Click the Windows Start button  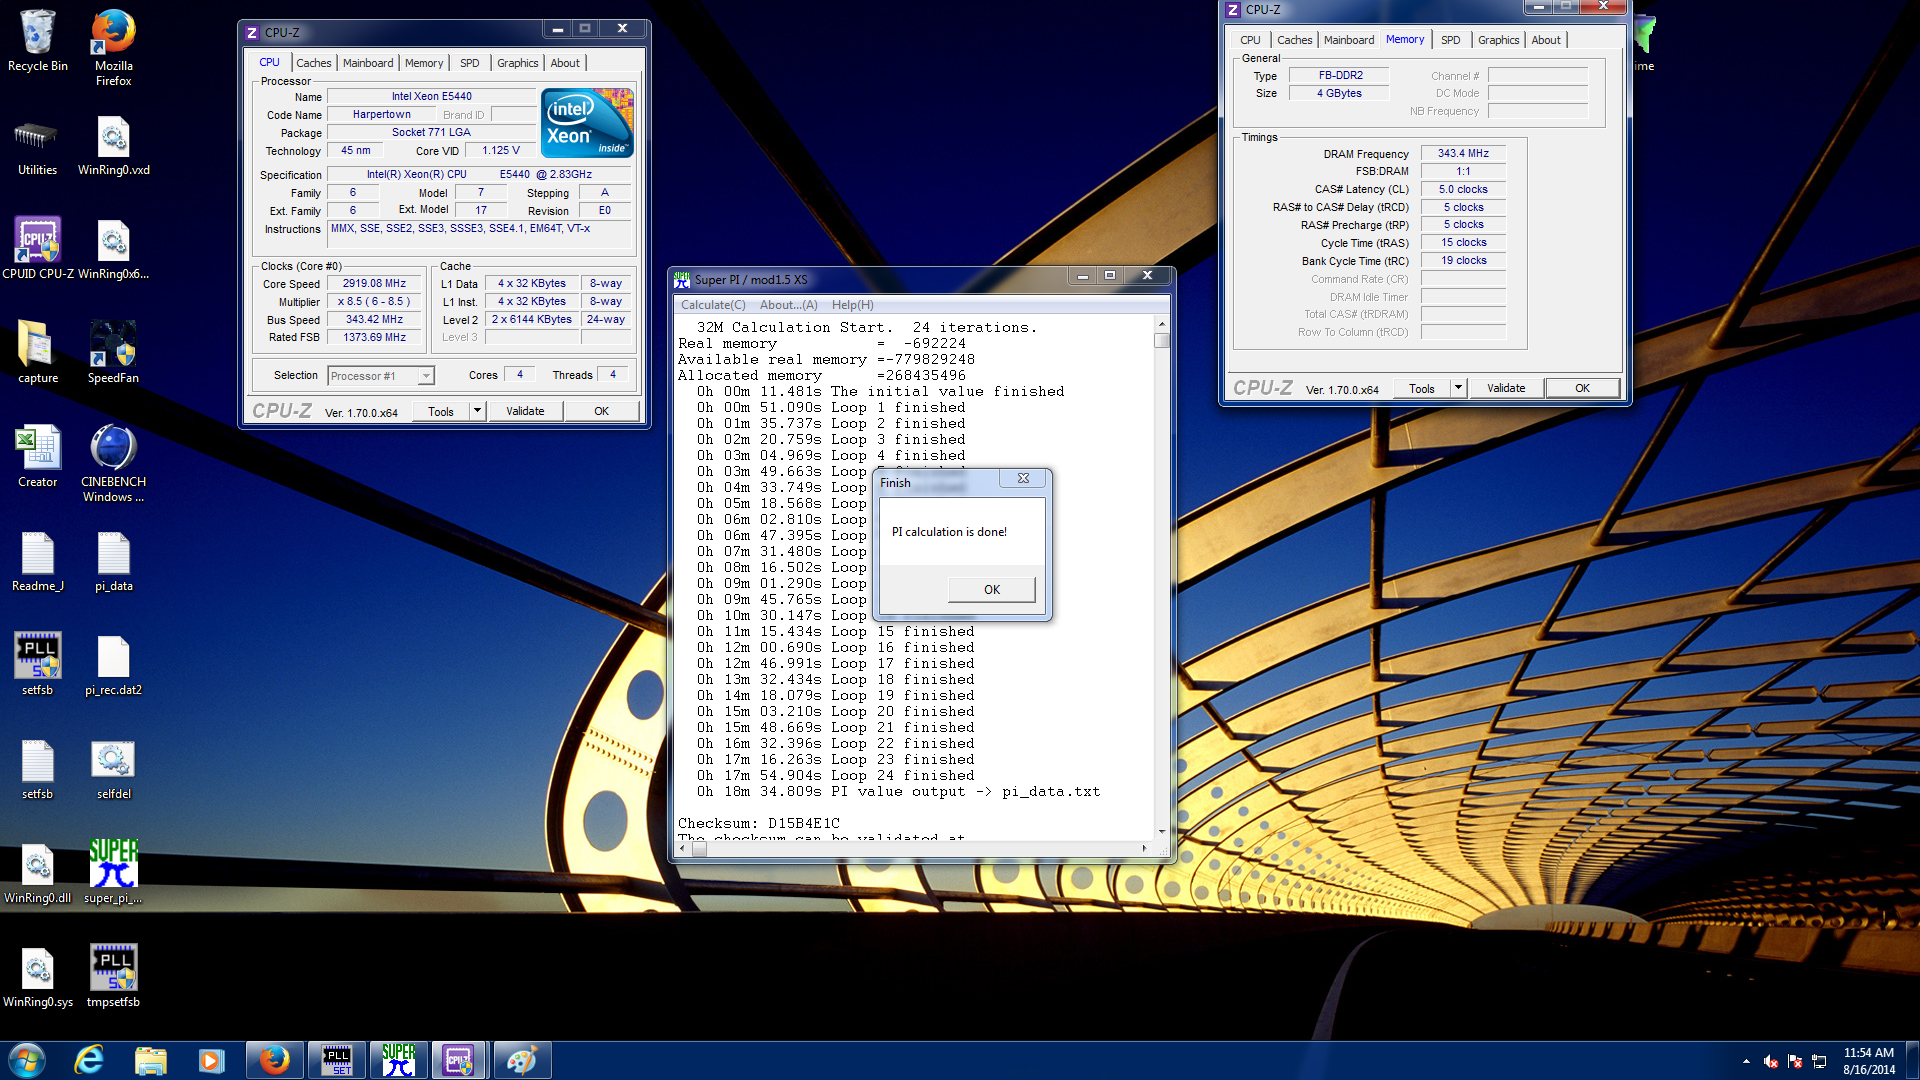point(27,1060)
